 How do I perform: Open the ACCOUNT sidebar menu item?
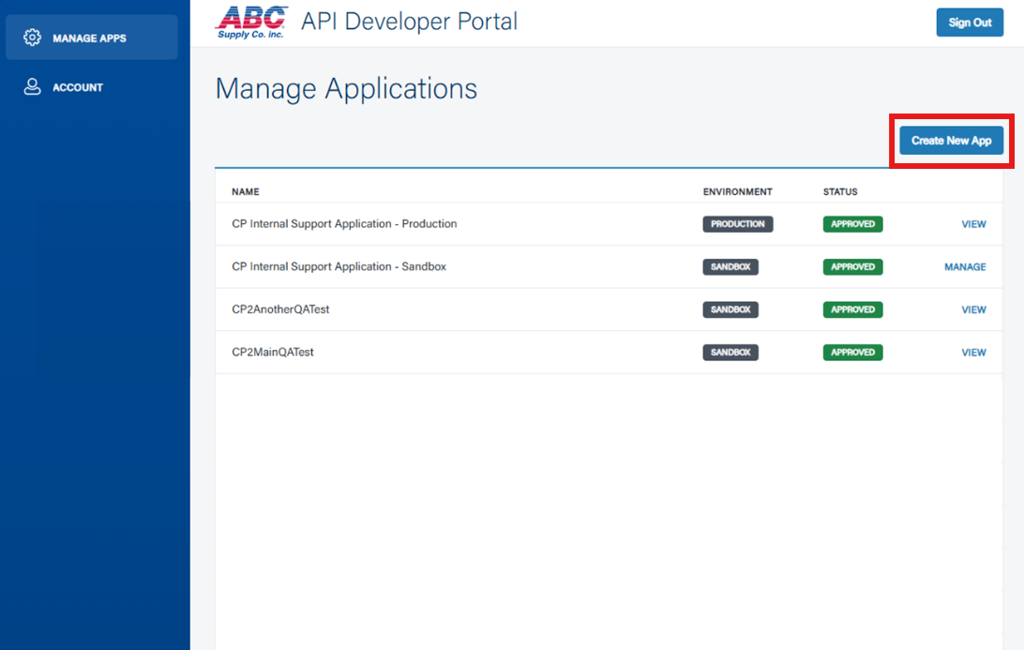point(78,87)
